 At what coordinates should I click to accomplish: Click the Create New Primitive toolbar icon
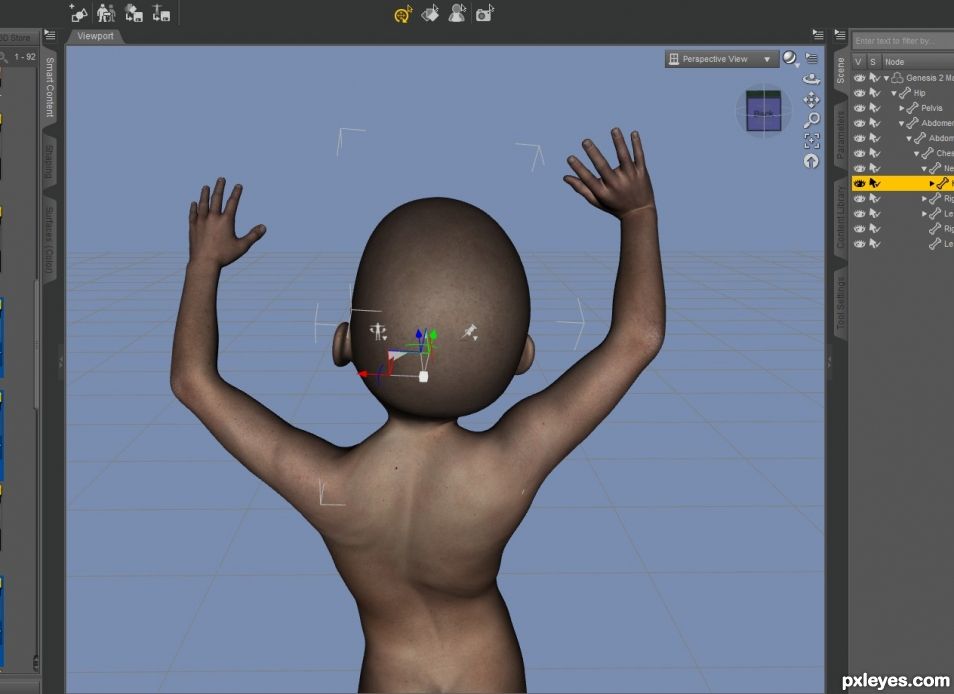point(78,13)
